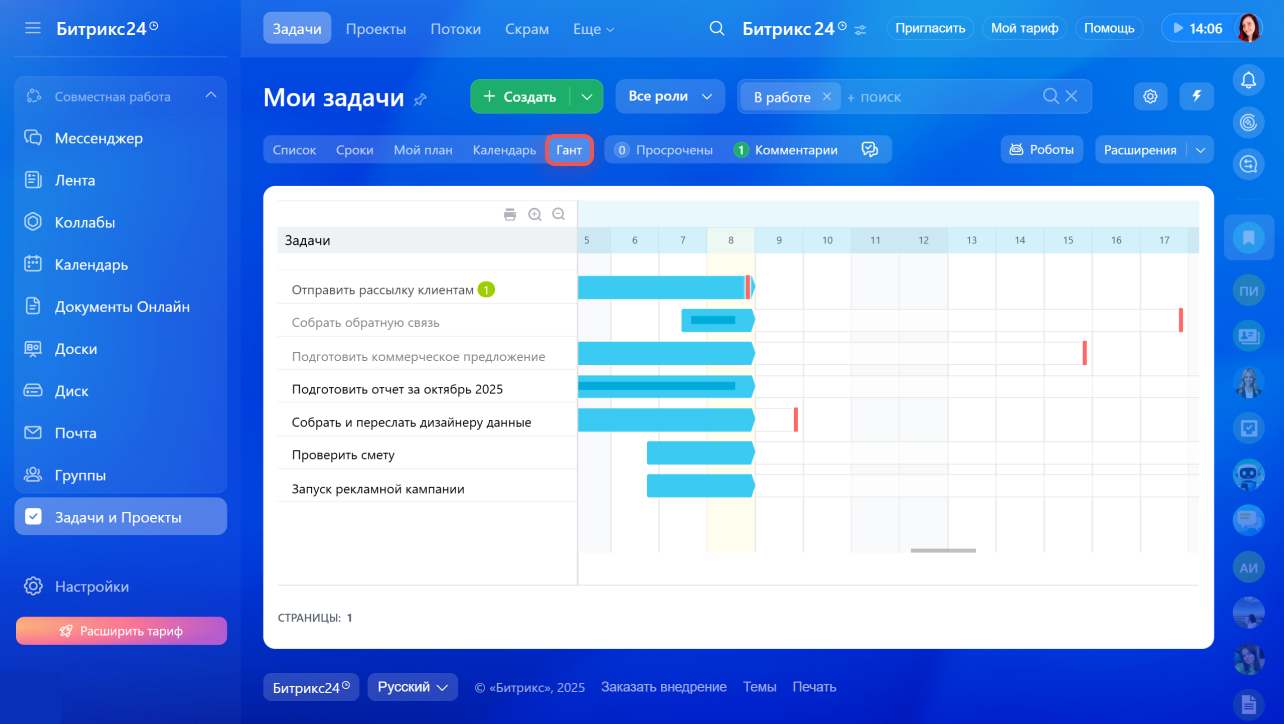Click the horizontal scrollbar under the Gantt chart
This screenshot has width=1284, height=724.
pos(943,550)
